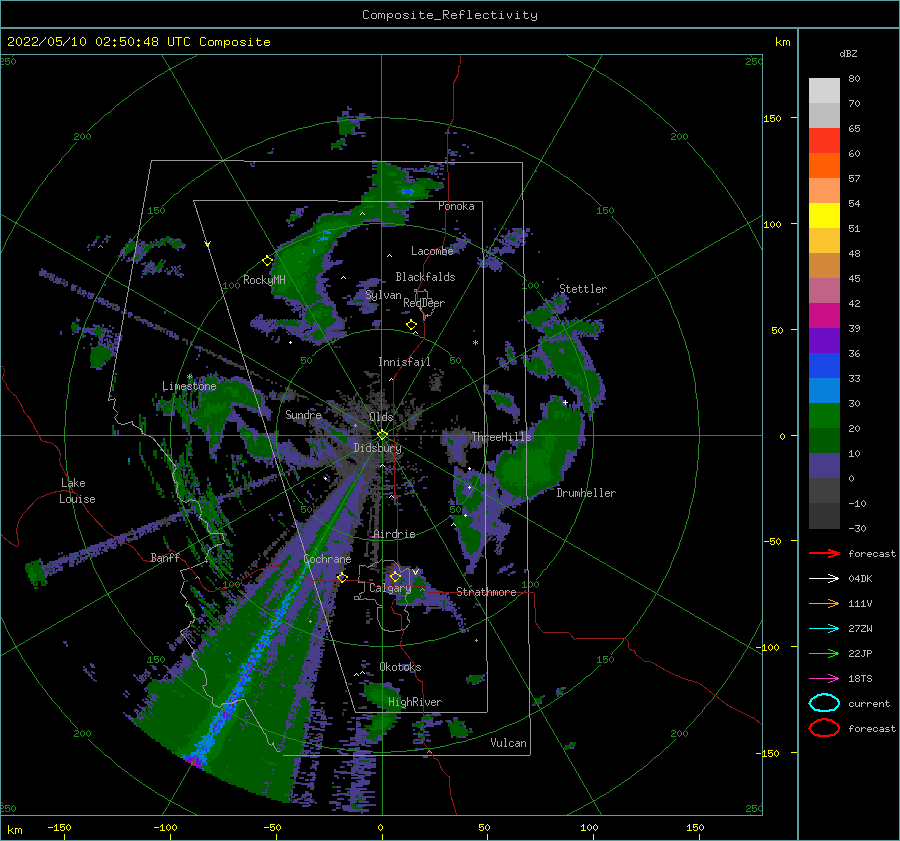Click the Vulcan town label
Screen dimensions: 900x841
click(509, 742)
